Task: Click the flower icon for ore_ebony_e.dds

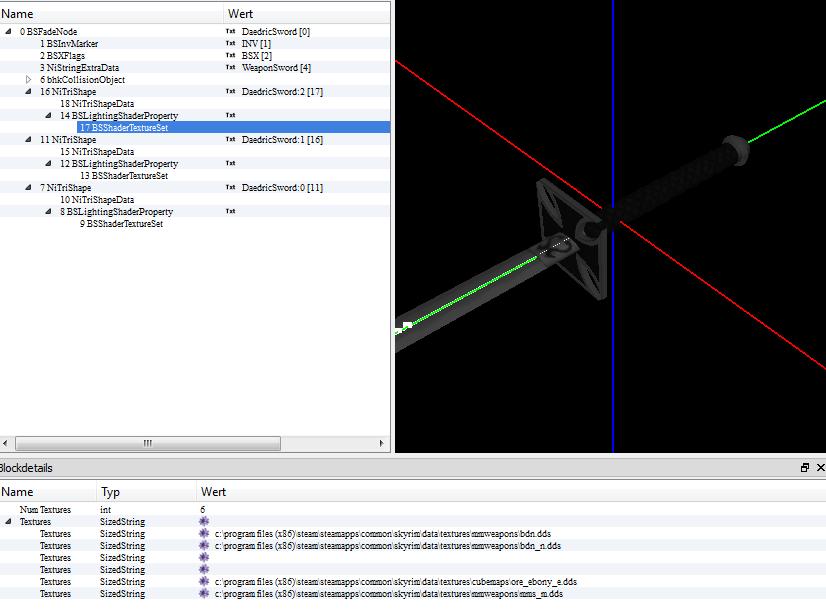Action: (x=204, y=582)
